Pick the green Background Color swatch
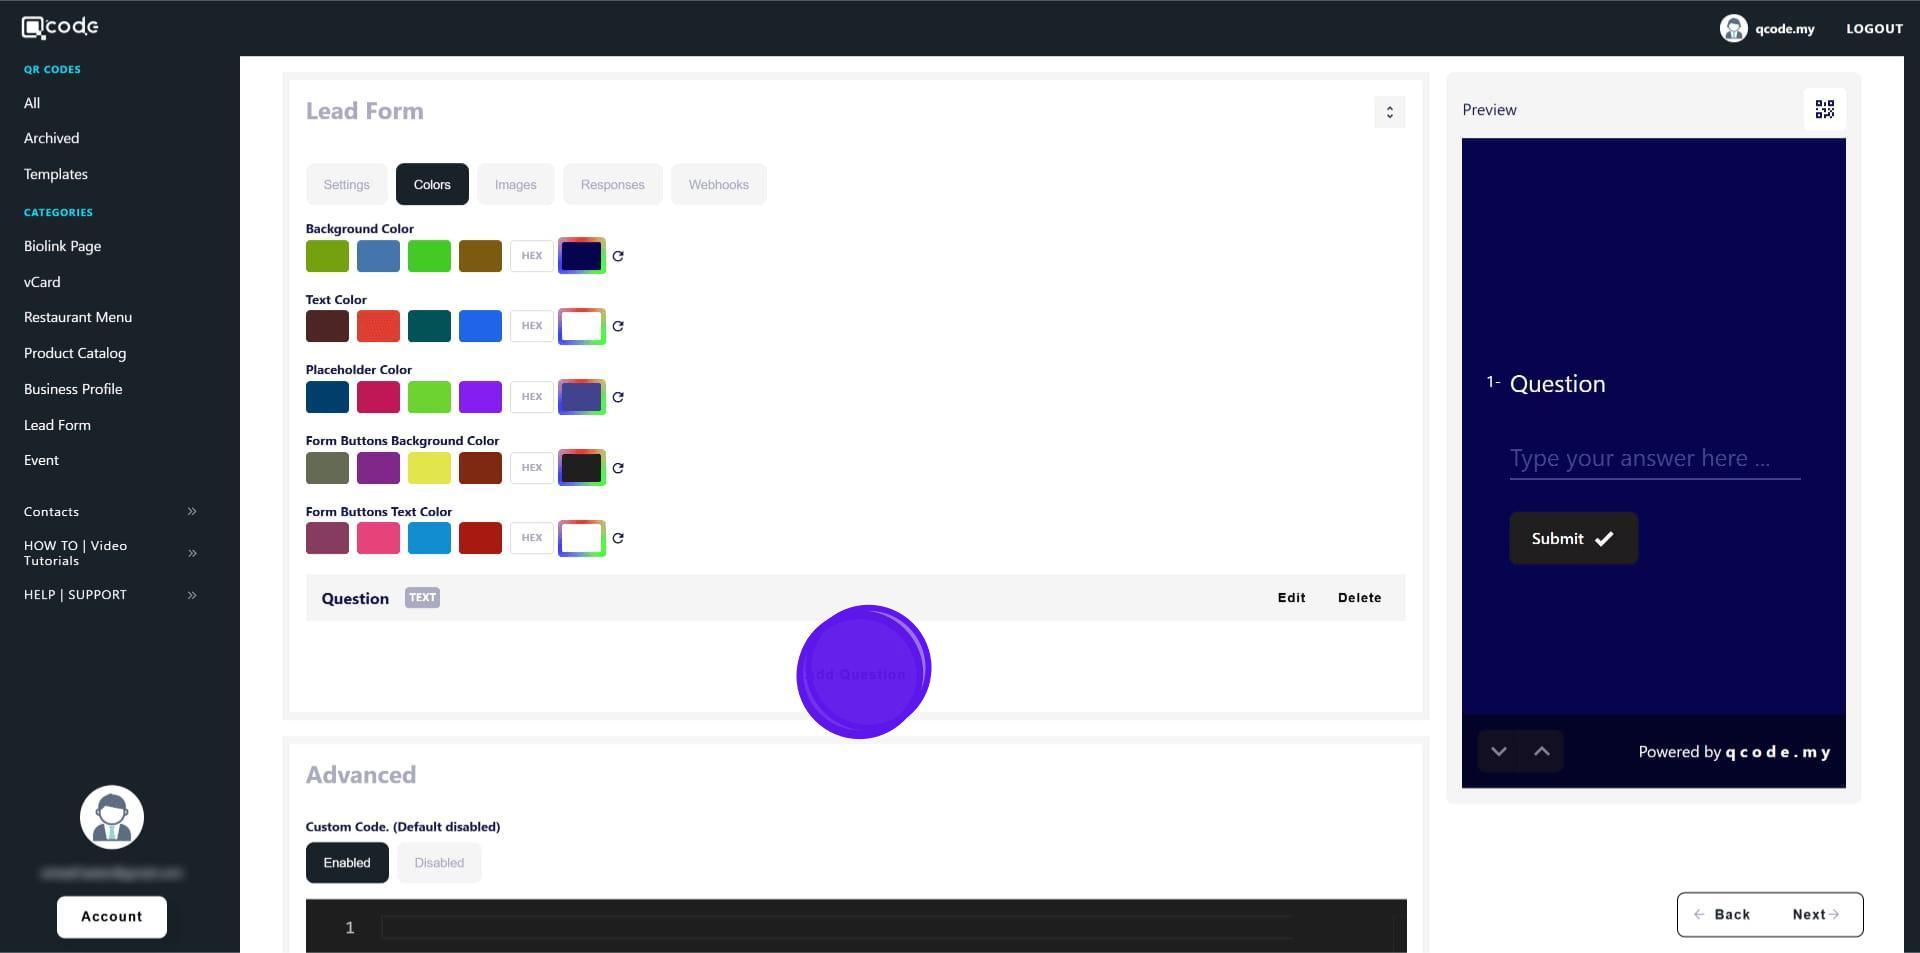 coord(429,256)
